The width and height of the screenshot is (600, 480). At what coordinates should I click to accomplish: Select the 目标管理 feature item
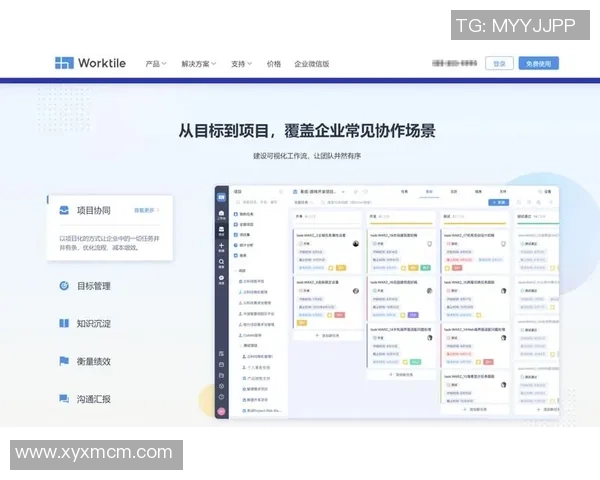pos(85,286)
